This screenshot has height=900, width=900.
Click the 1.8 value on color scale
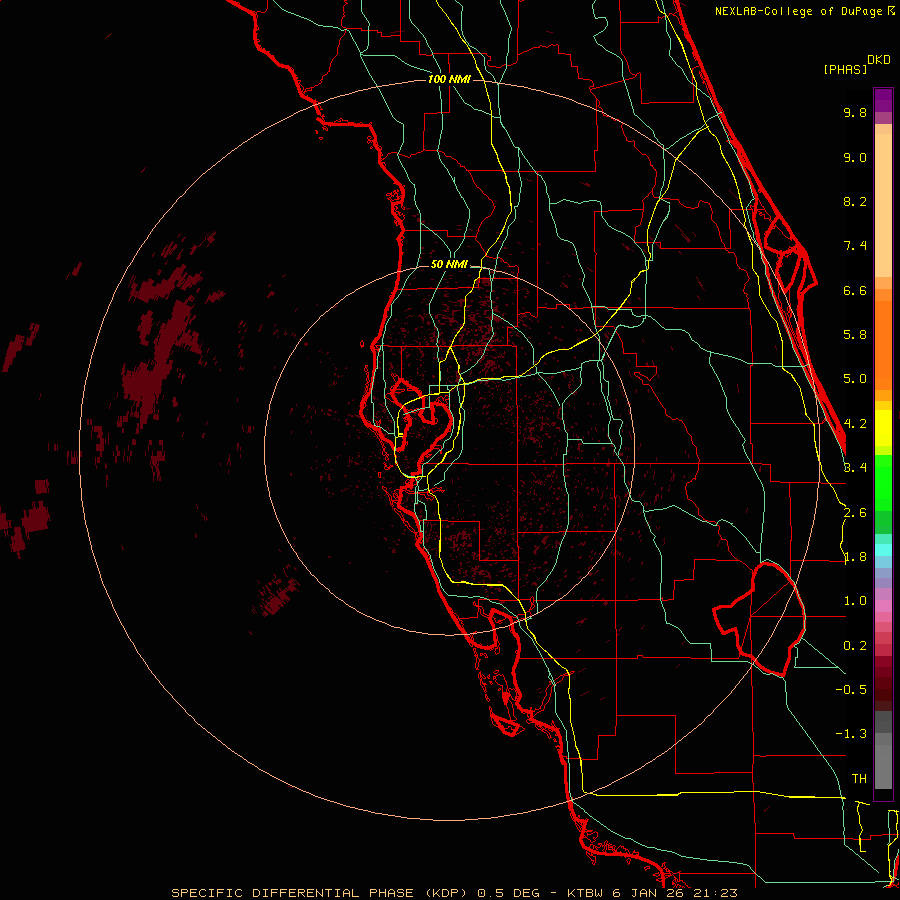click(855, 557)
